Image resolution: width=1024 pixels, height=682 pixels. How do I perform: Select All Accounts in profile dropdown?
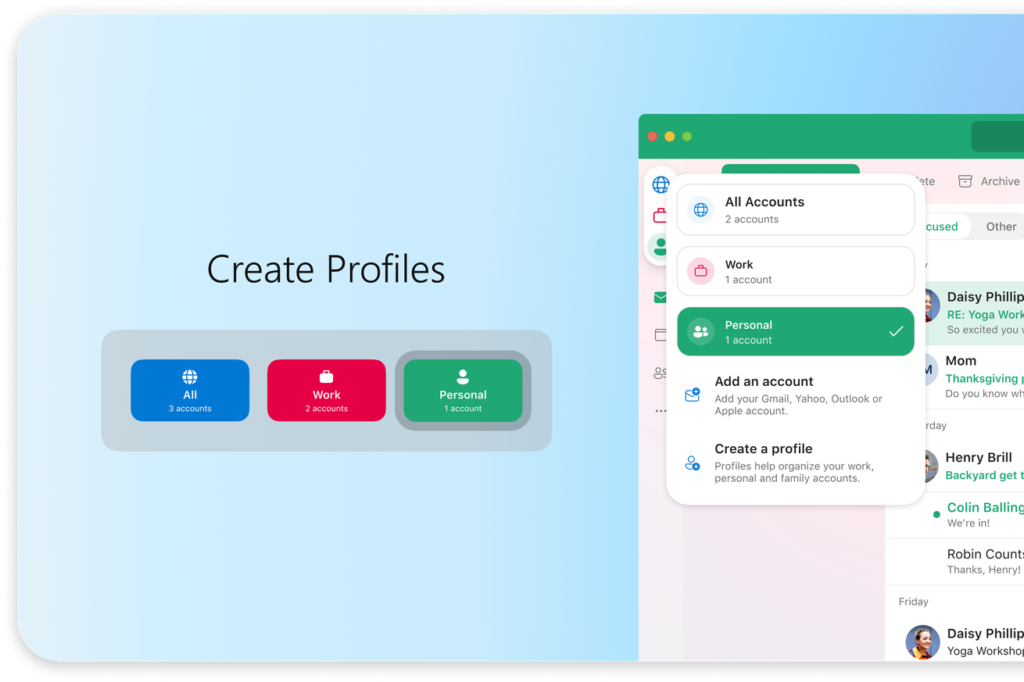(795, 210)
